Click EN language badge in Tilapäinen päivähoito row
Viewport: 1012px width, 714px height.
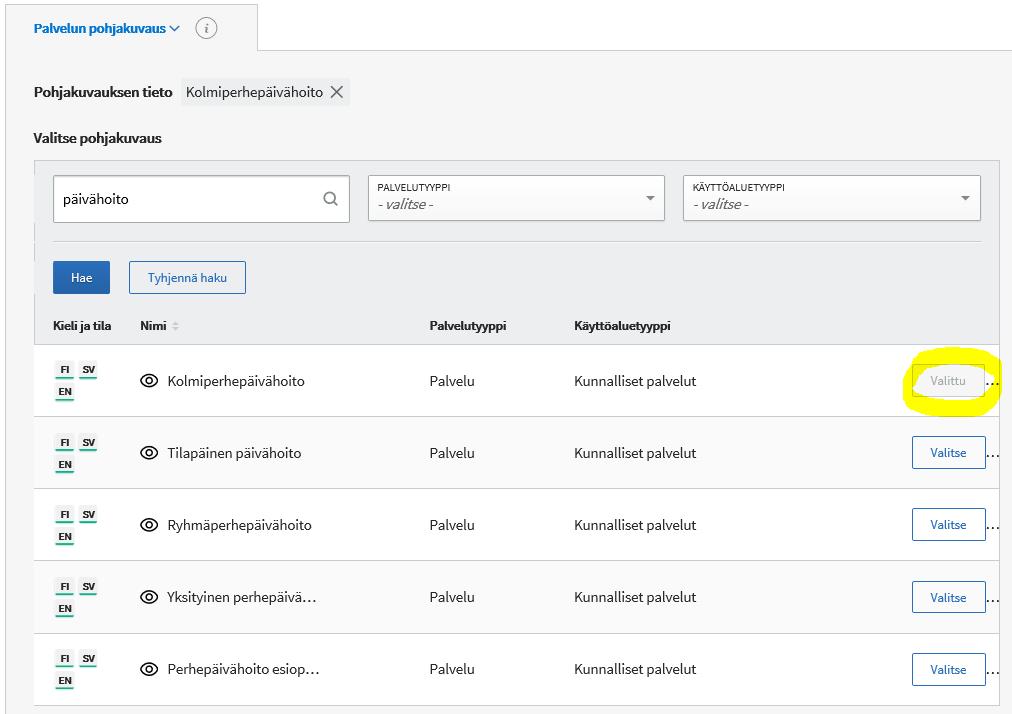(65, 465)
